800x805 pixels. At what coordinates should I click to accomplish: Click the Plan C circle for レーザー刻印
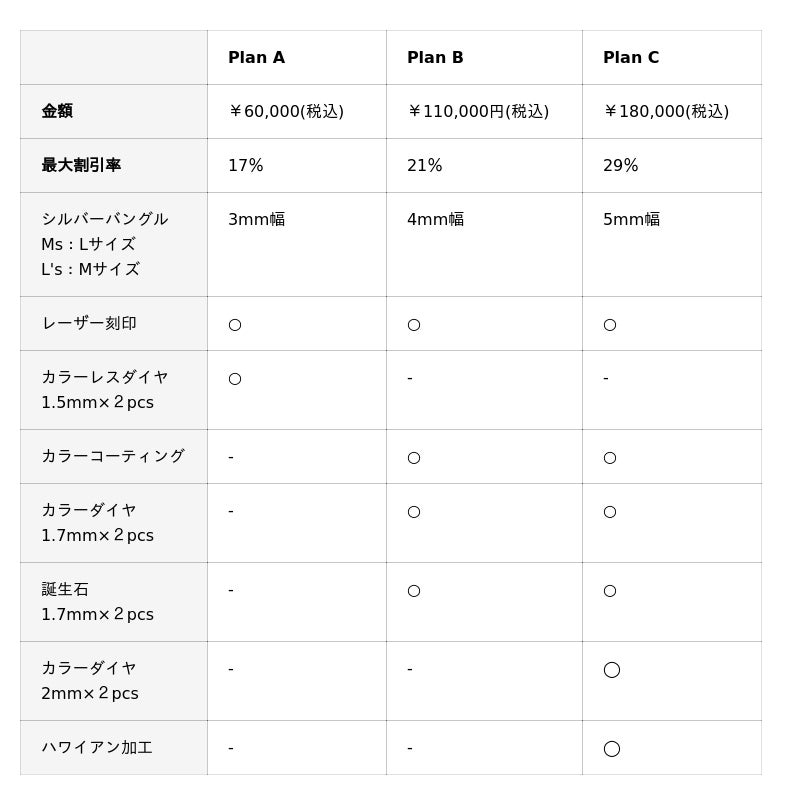610,324
